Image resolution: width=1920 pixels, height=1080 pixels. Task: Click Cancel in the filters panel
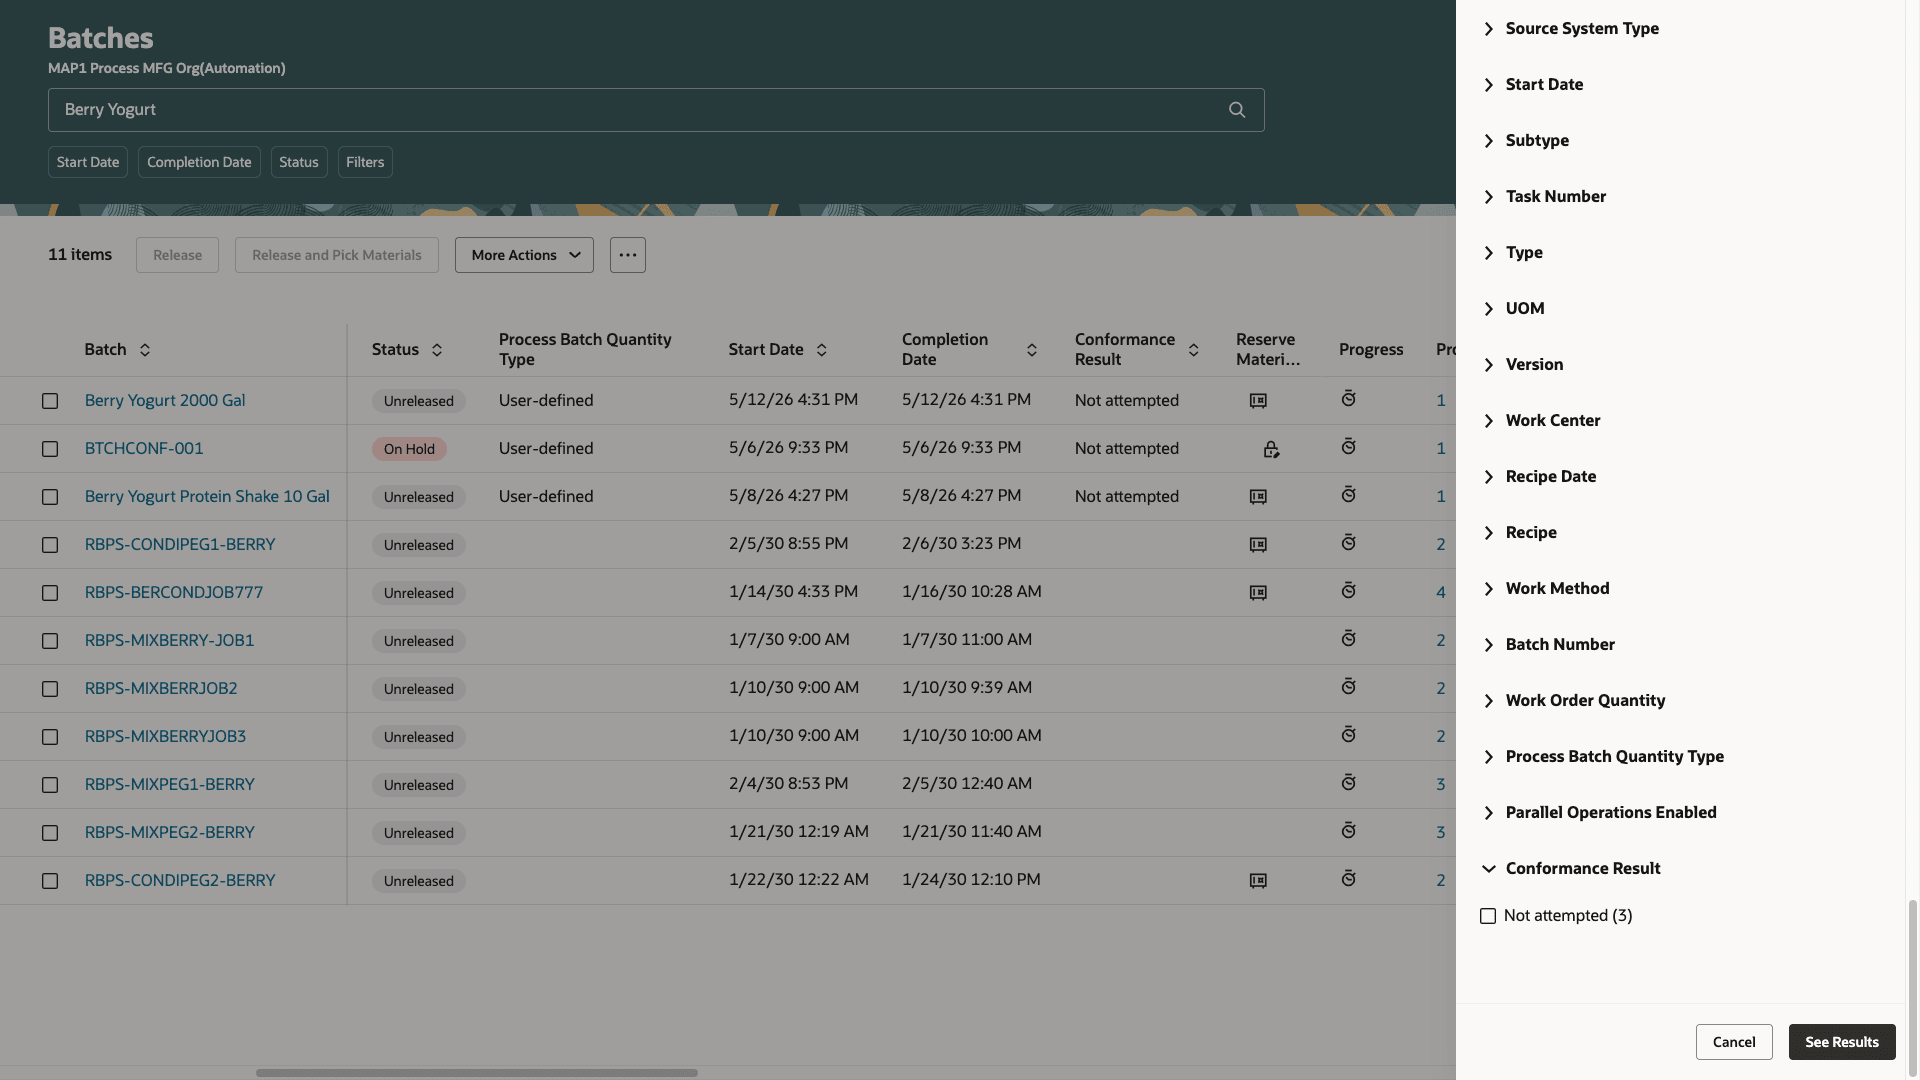pyautogui.click(x=1734, y=1042)
